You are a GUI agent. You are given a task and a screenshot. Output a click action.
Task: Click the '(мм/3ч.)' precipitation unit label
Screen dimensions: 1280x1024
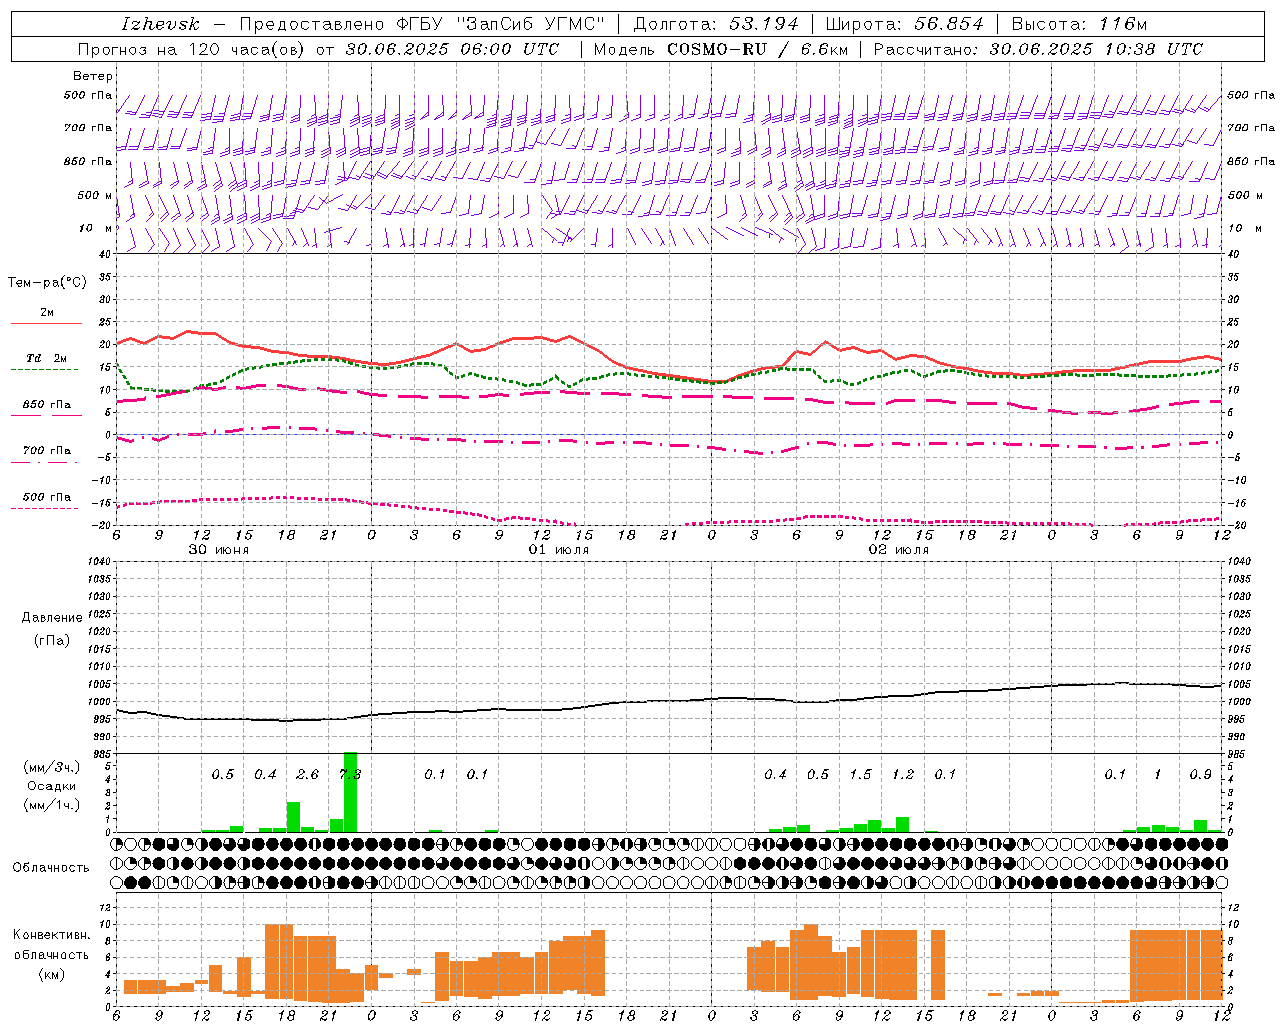point(52,767)
